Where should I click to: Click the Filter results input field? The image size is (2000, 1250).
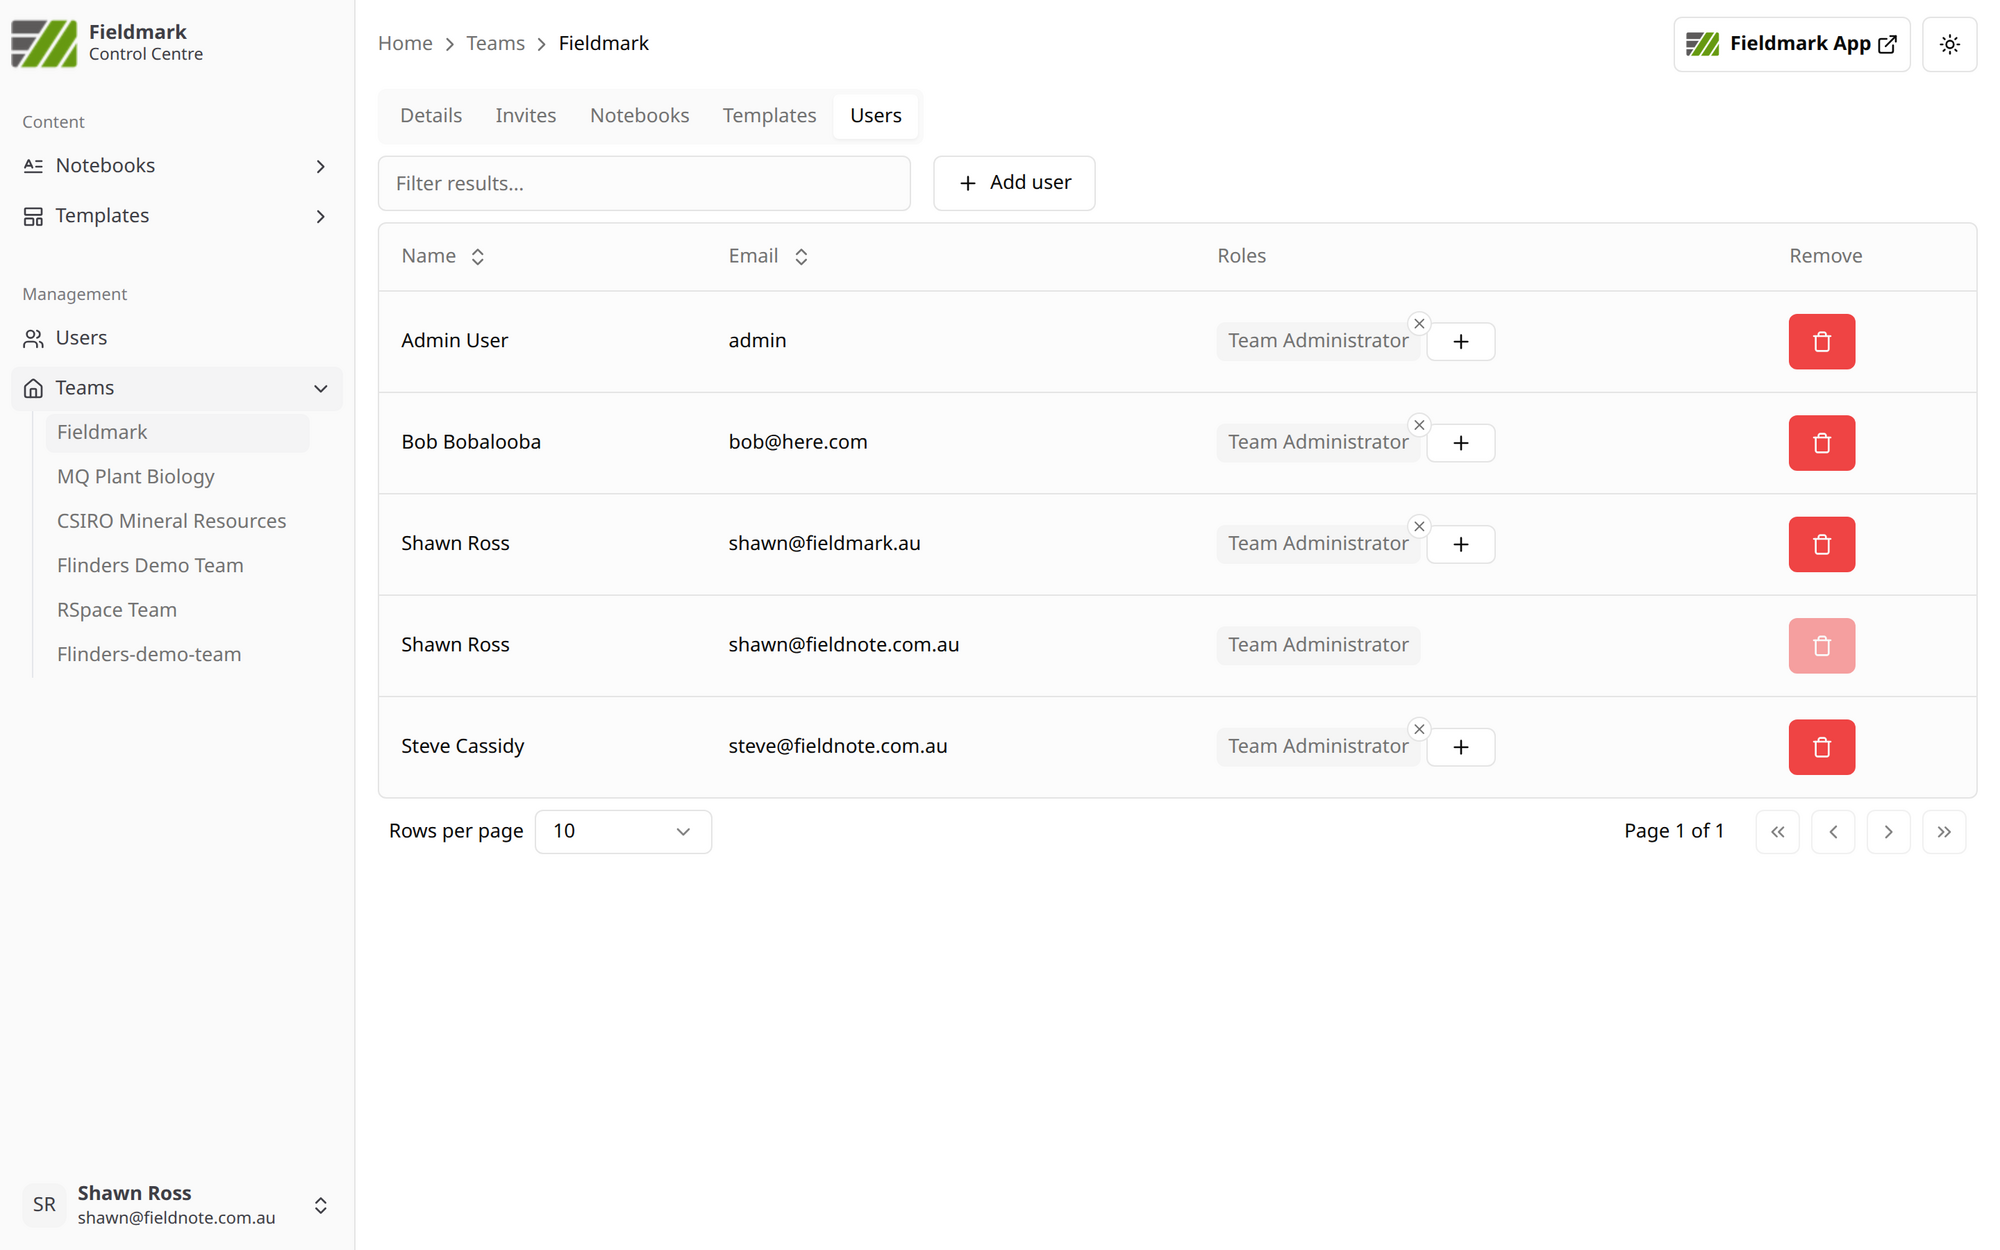coord(644,183)
